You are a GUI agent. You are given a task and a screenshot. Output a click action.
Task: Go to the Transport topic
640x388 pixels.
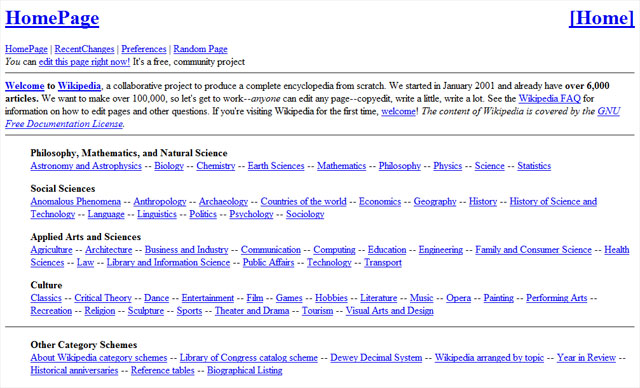click(x=383, y=262)
